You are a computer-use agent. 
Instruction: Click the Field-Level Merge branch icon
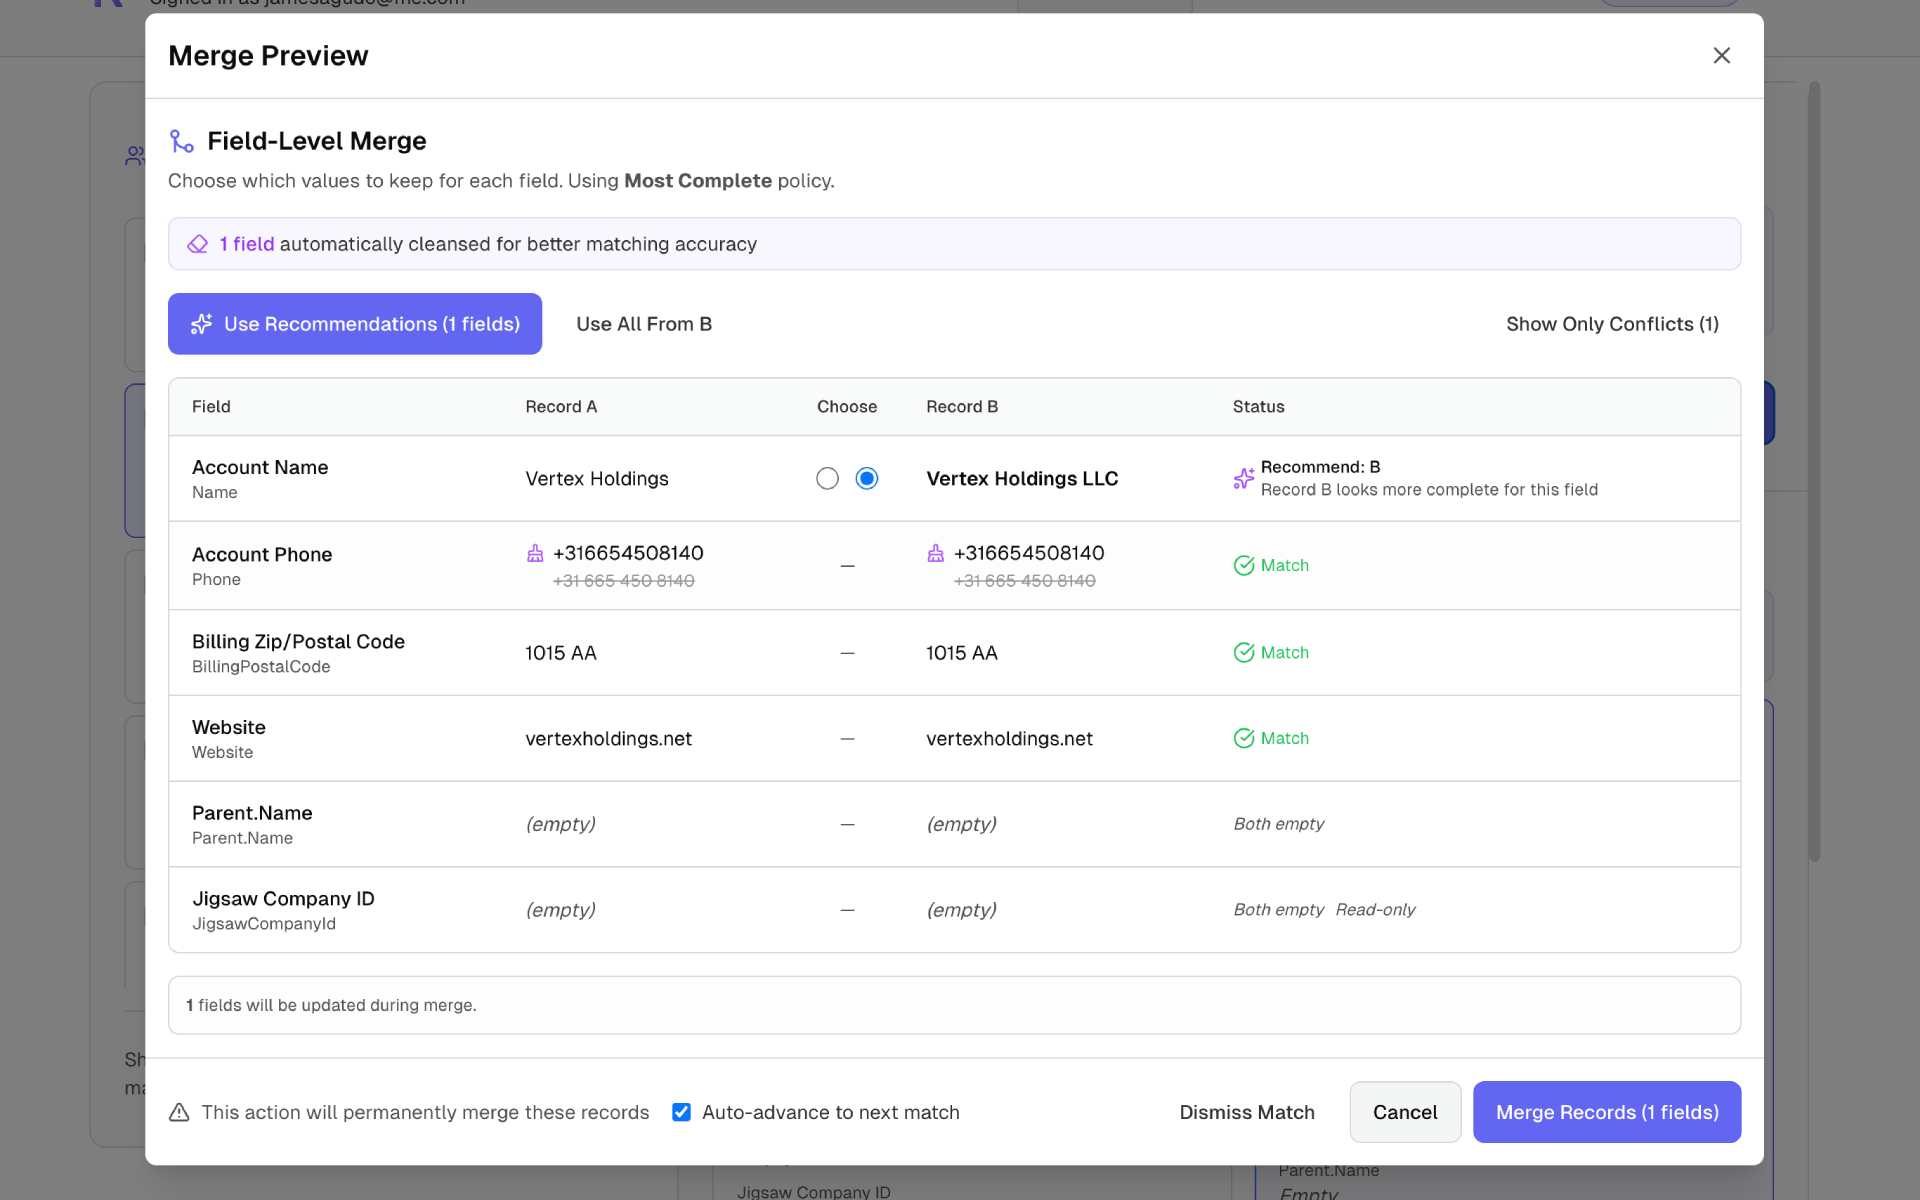181,141
